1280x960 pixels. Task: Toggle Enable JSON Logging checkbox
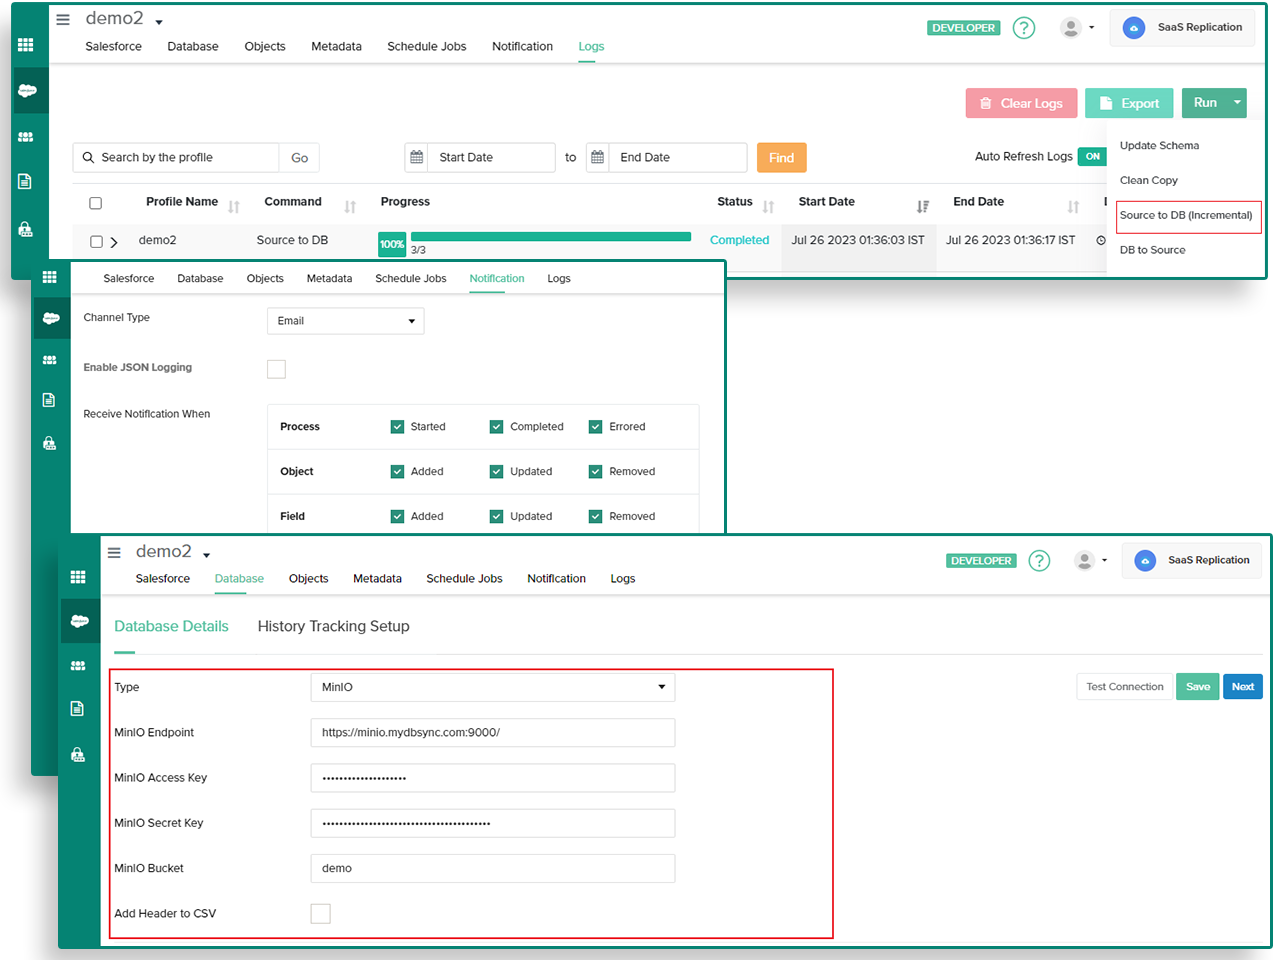[x=277, y=369]
